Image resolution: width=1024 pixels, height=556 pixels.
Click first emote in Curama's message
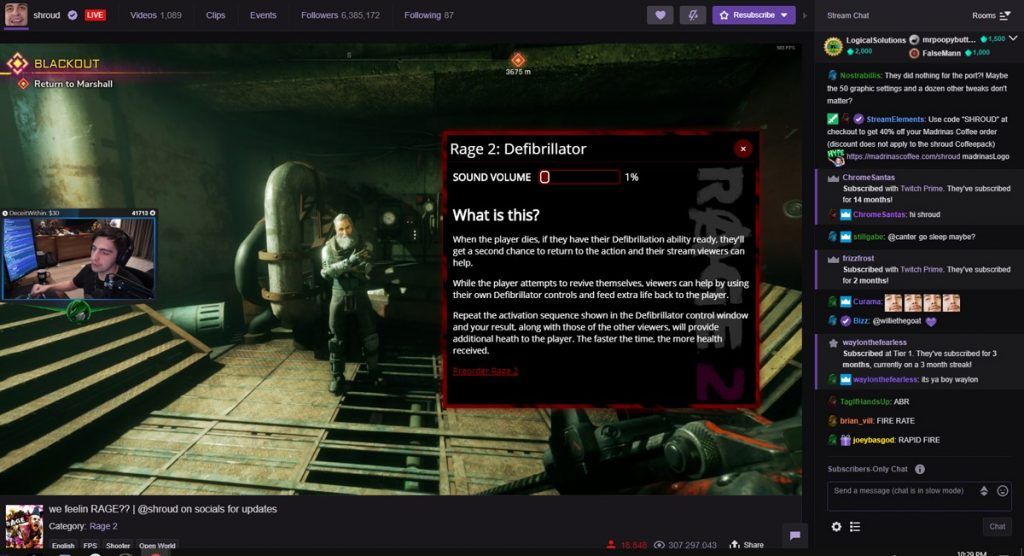[x=893, y=303]
